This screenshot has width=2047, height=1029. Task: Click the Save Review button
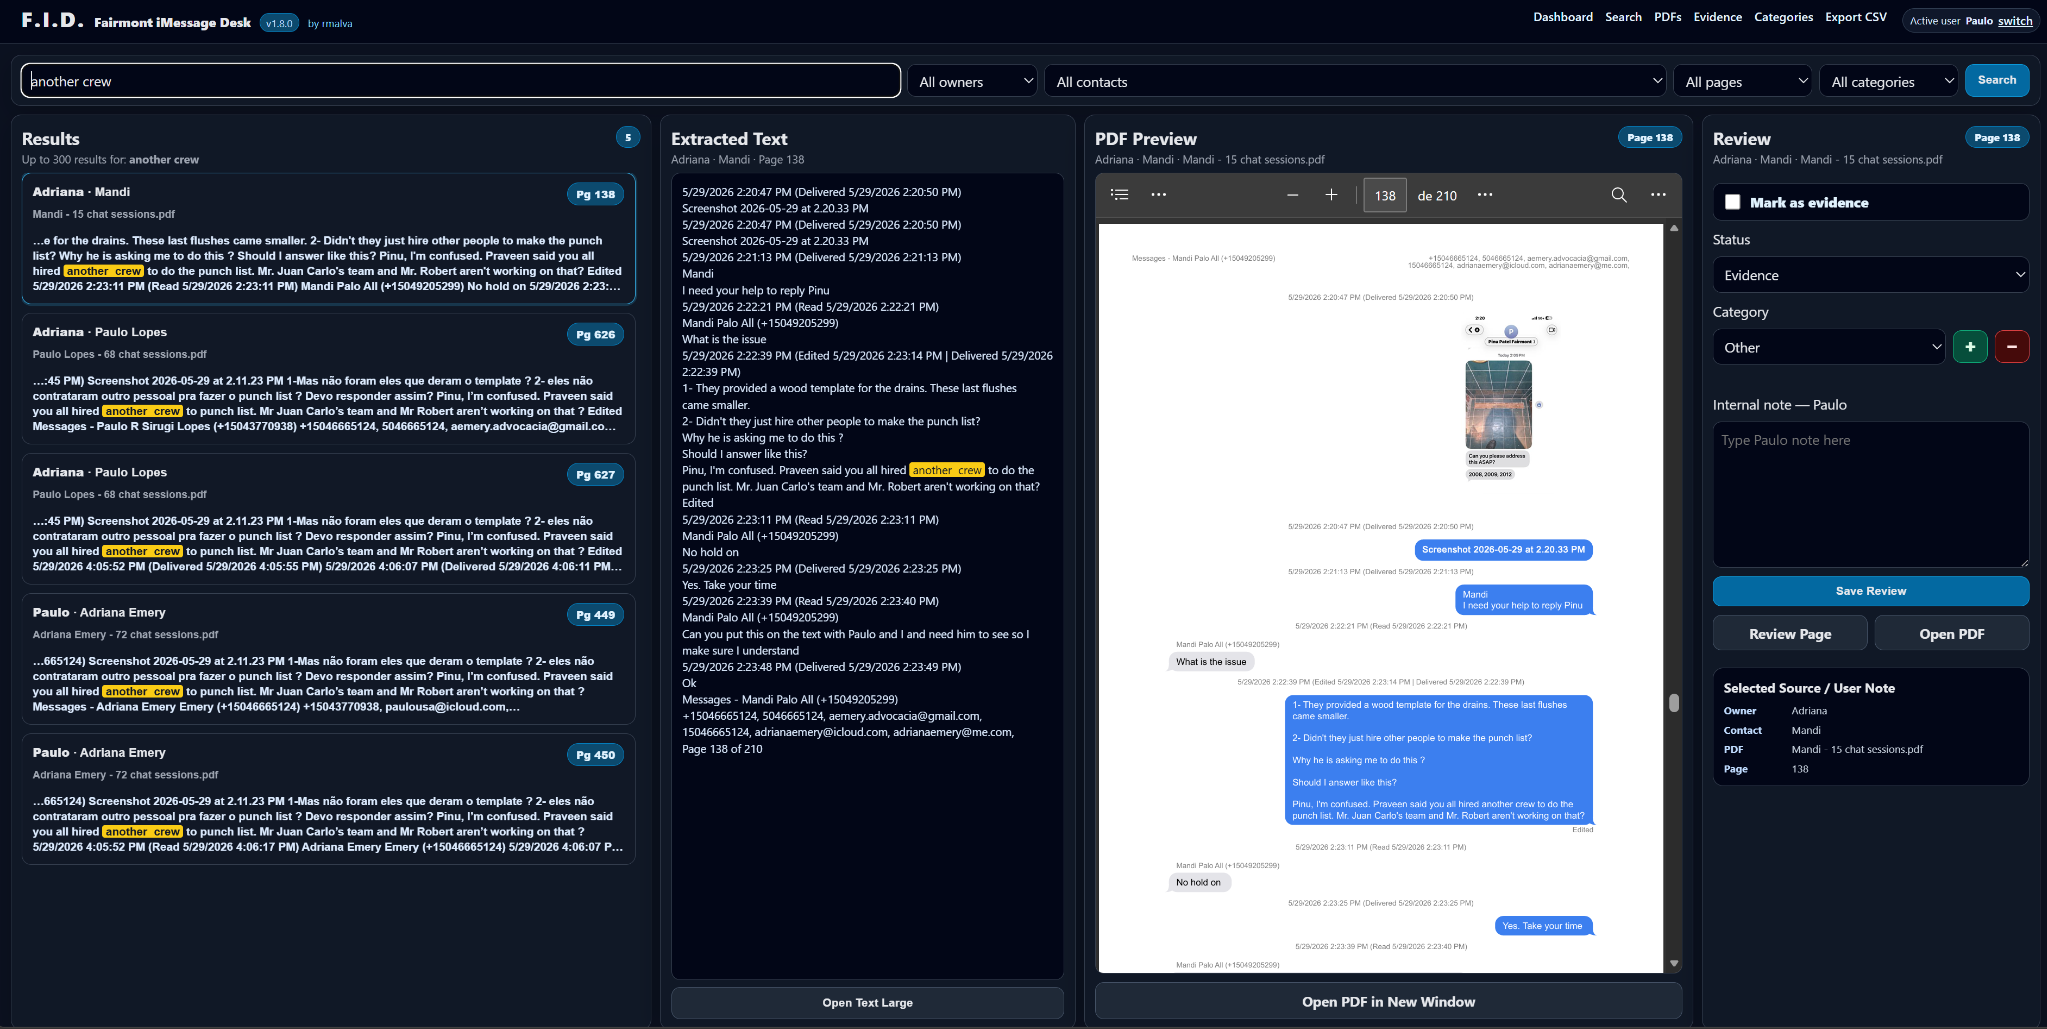(1870, 591)
